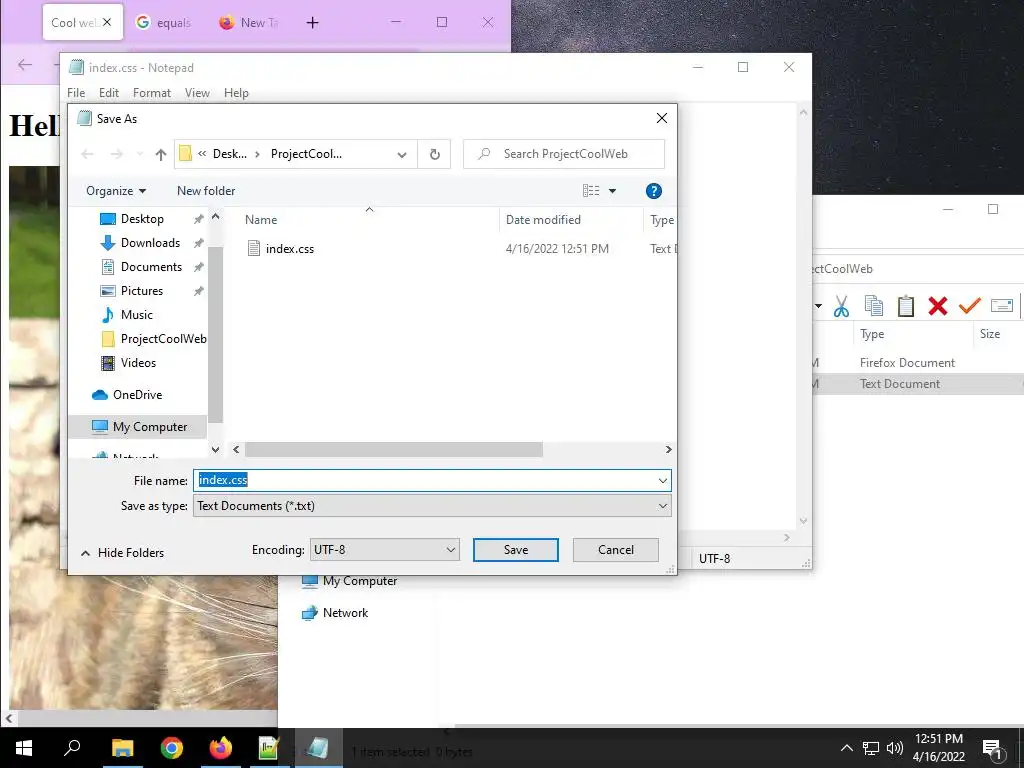This screenshot has width=1024, height=768.
Task: Switch to the Cool web browser tab
Action: click(x=74, y=23)
